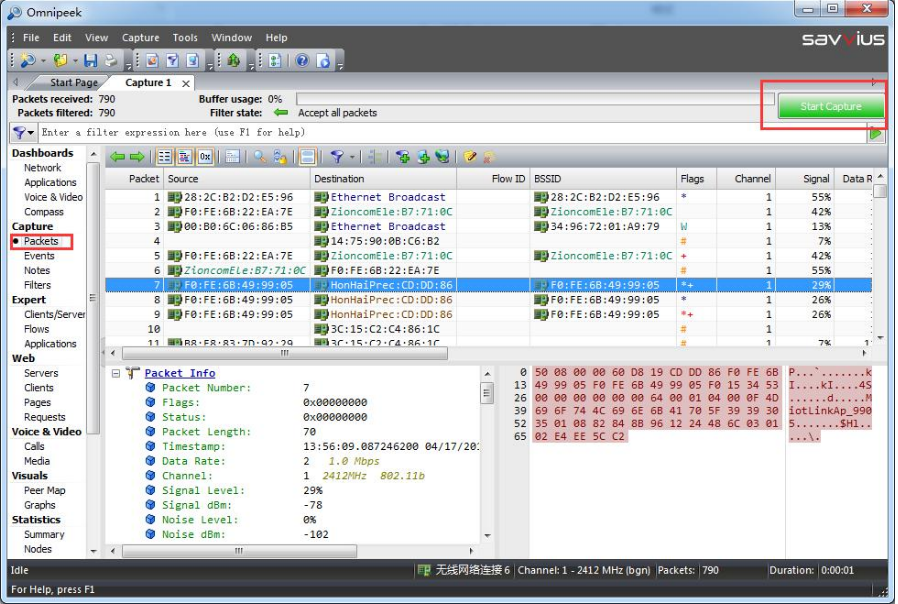898x604 pixels.
Task: Switch to the Start Page tab
Action: click(x=74, y=82)
